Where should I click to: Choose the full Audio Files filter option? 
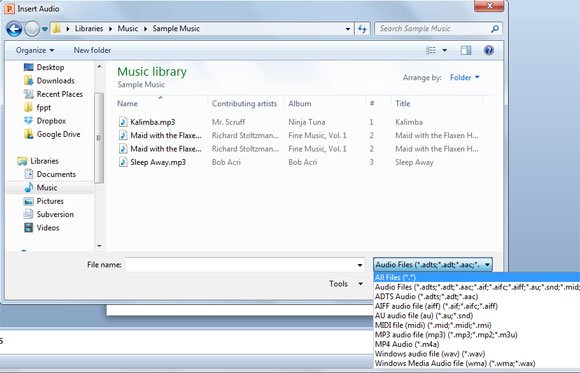(x=477, y=287)
